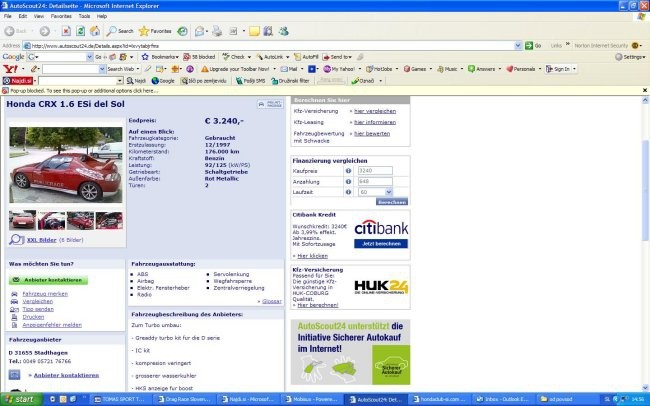Click the Research icon in IE toolbar
The height and width of the screenshot is (406, 650).
tap(268, 31)
